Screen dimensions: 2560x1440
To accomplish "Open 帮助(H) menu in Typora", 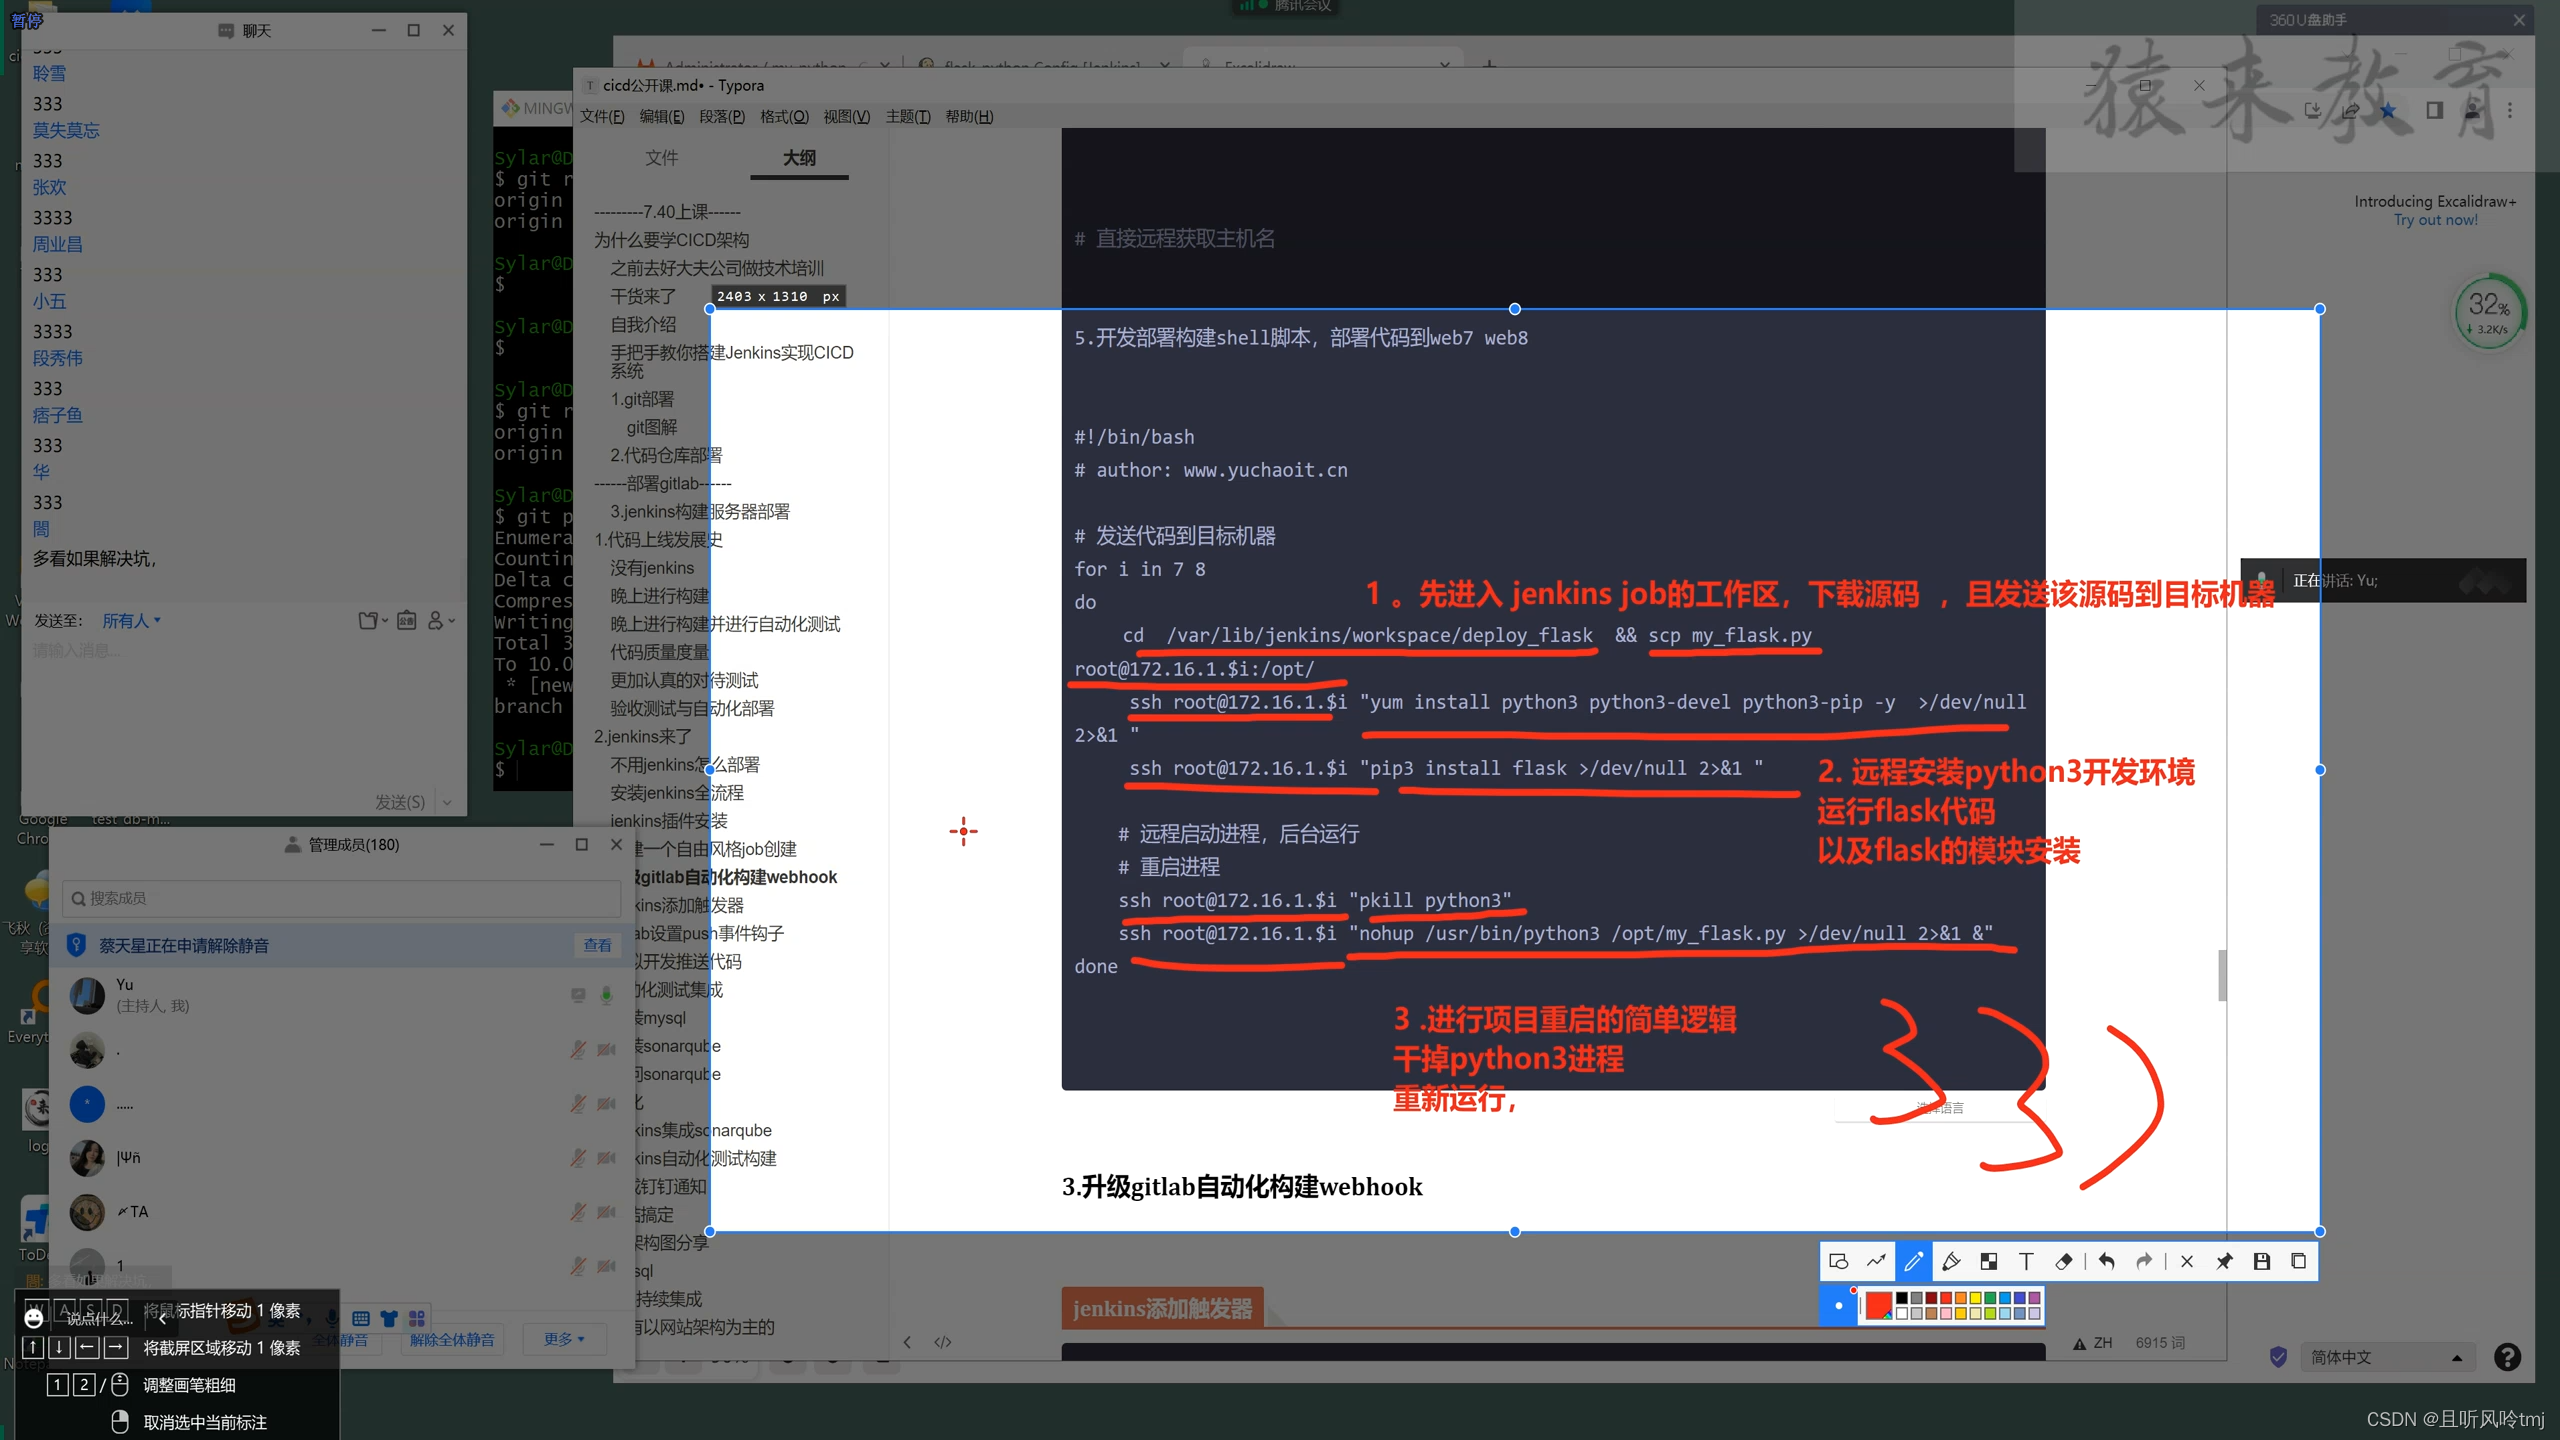I will [x=969, y=117].
